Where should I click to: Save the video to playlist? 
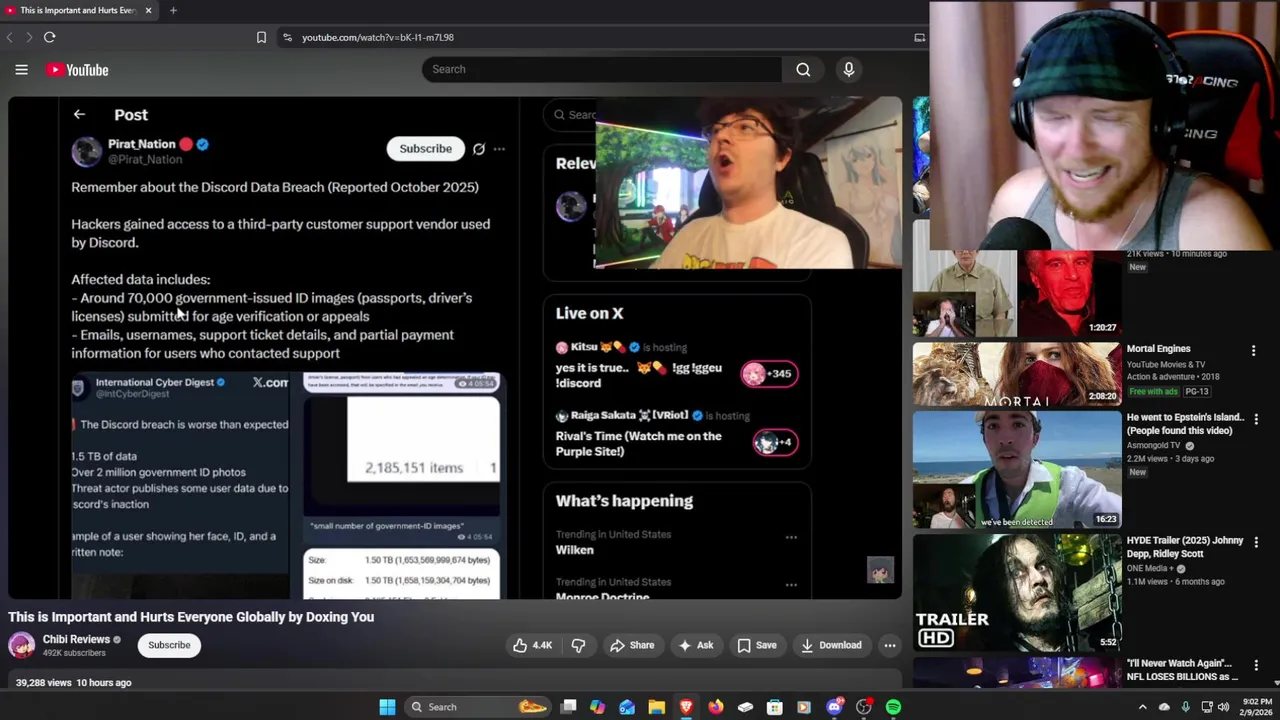[757, 645]
